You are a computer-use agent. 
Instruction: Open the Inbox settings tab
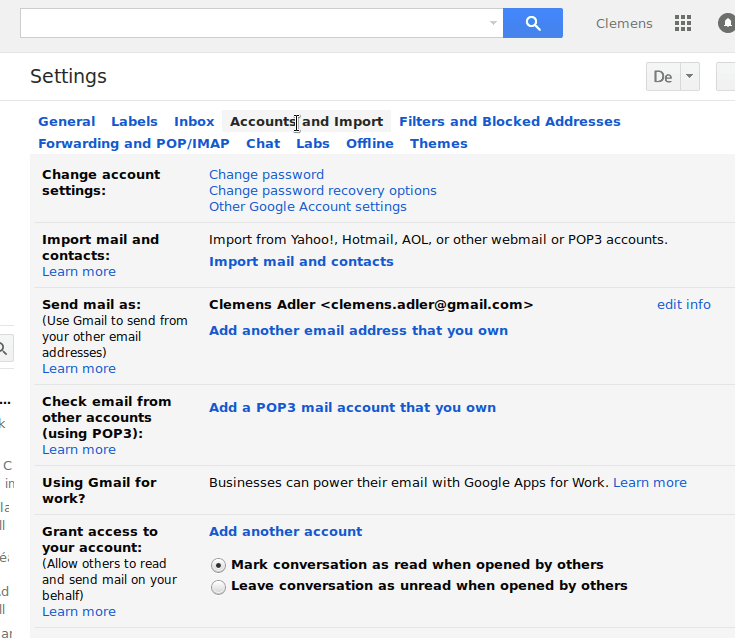tap(194, 121)
